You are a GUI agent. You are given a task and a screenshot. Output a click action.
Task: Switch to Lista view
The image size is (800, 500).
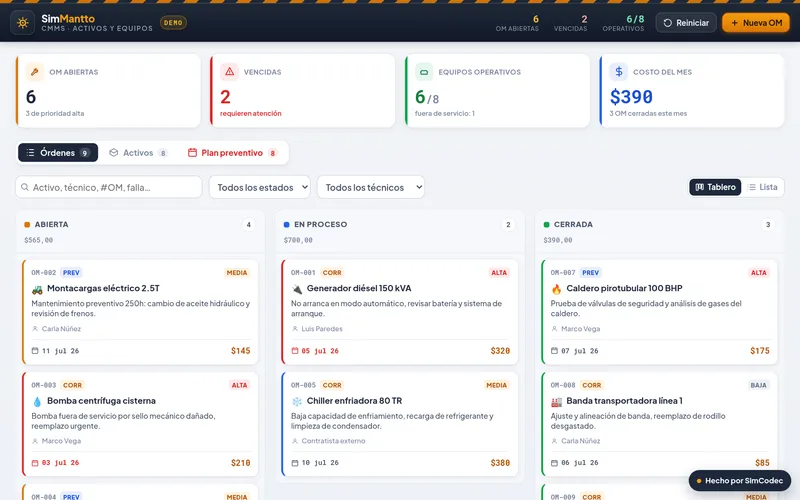(x=763, y=187)
